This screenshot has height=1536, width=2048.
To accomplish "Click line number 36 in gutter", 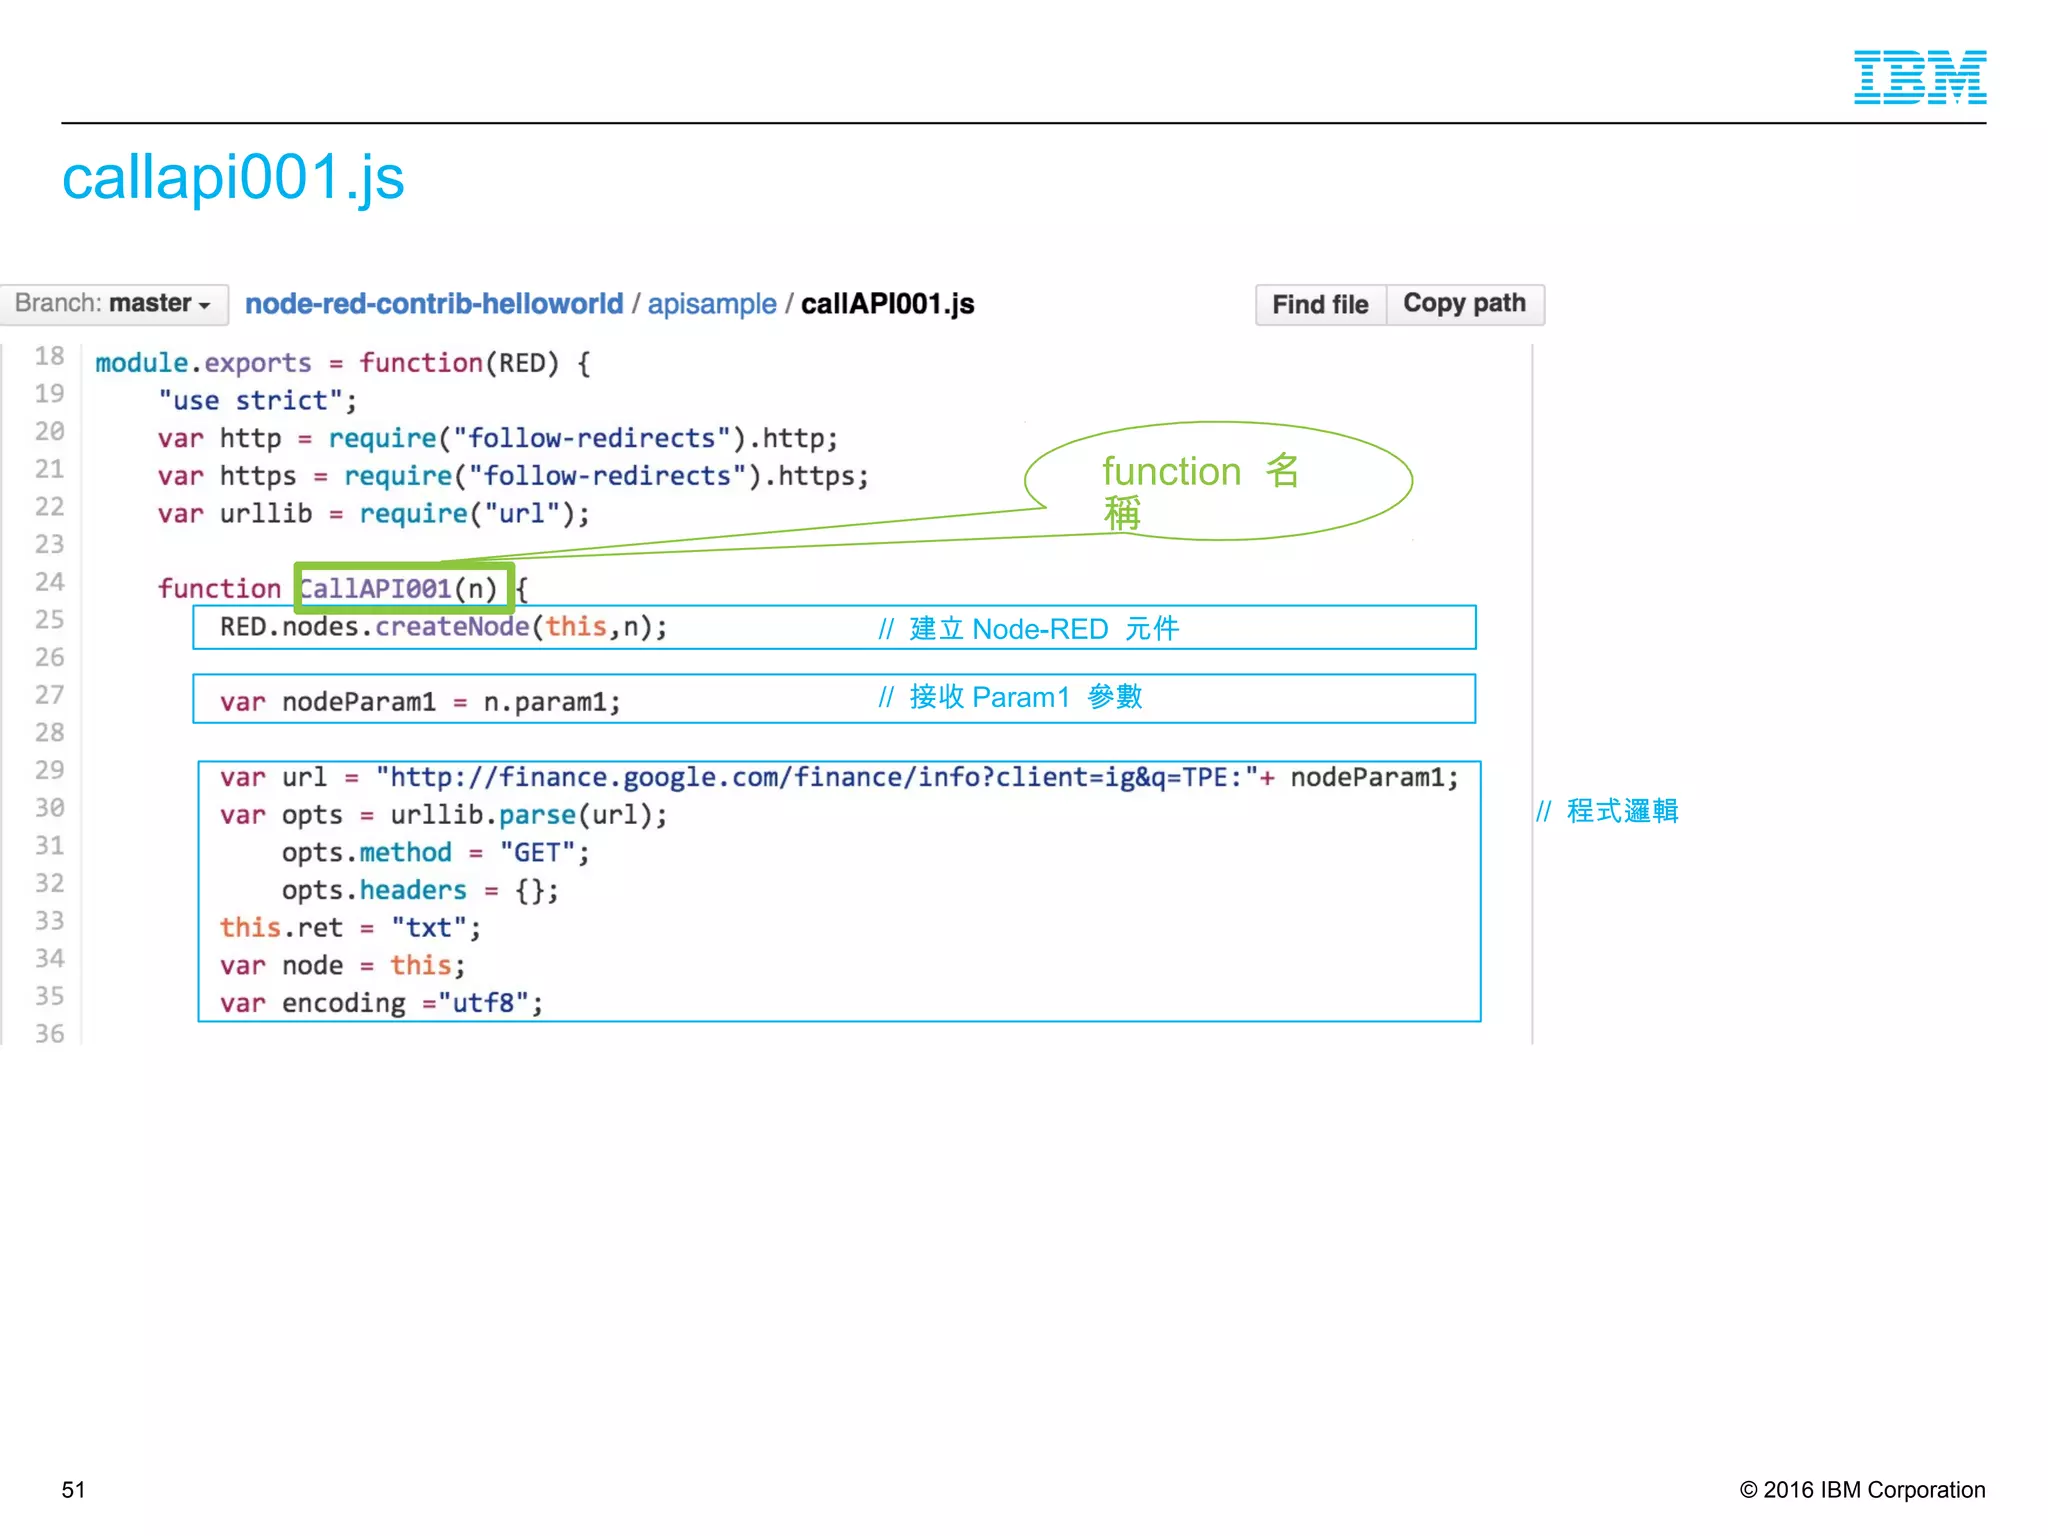I will (49, 1034).
